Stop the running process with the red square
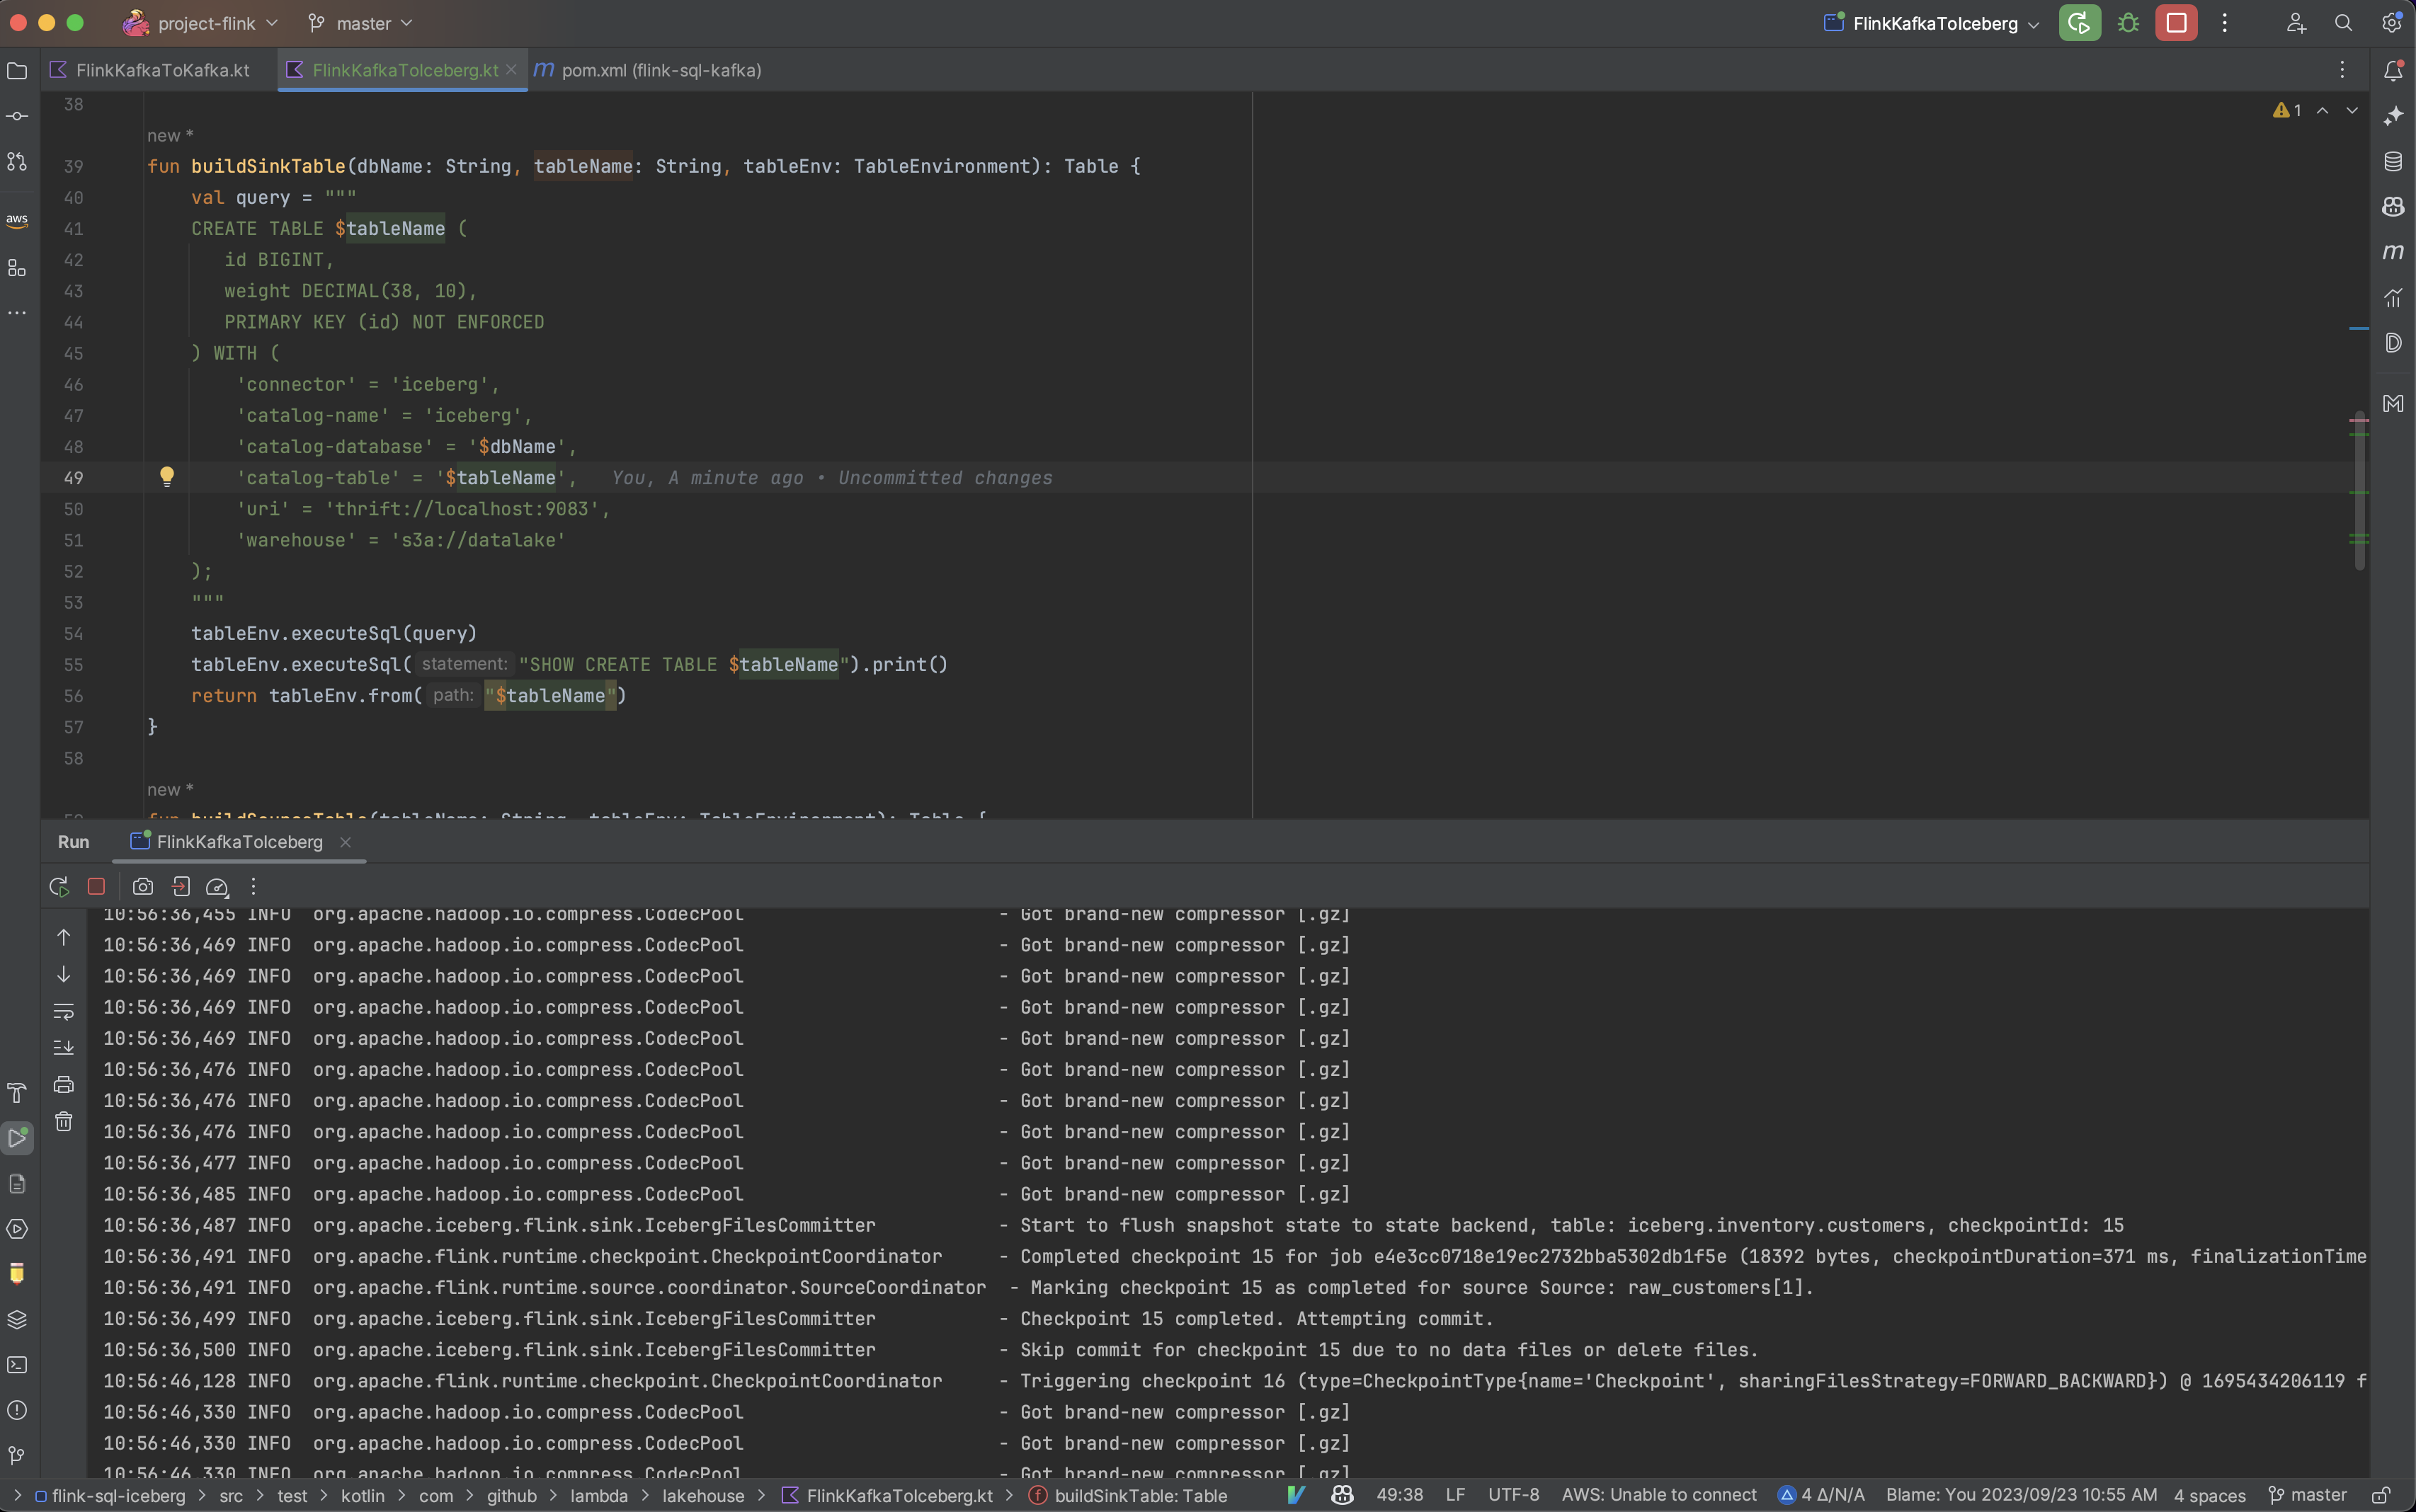The height and width of the screenshot is (1512, 2416). click(x=2176, y=23)
